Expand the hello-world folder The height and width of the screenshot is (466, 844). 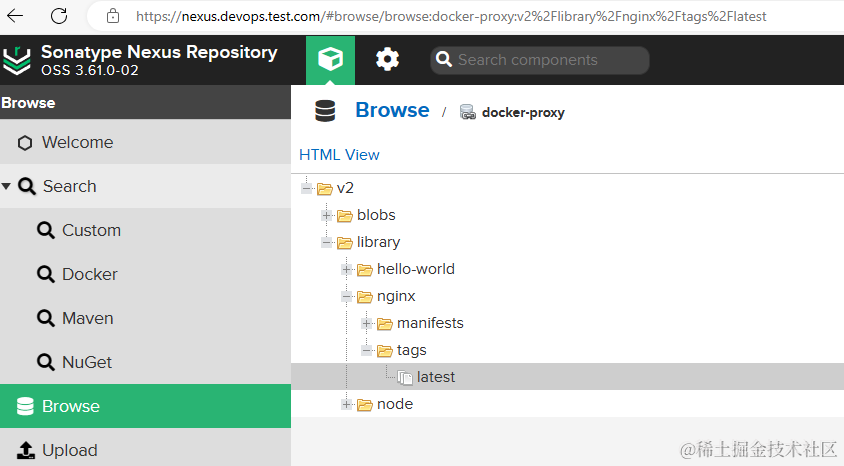(x=347, y=269)
